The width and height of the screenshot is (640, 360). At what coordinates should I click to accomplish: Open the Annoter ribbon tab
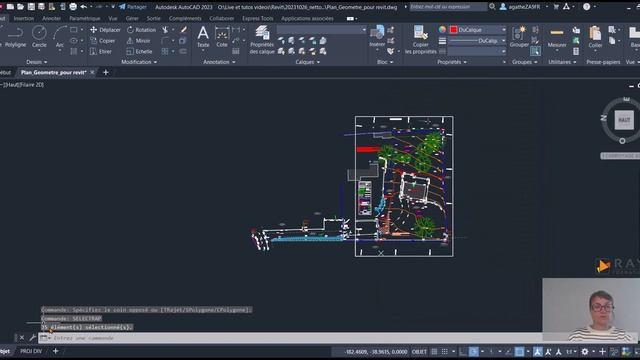51,18
